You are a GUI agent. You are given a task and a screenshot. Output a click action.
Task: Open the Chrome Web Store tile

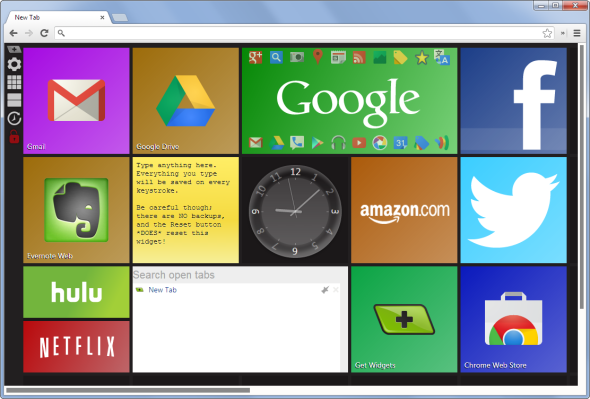point(514,319)
